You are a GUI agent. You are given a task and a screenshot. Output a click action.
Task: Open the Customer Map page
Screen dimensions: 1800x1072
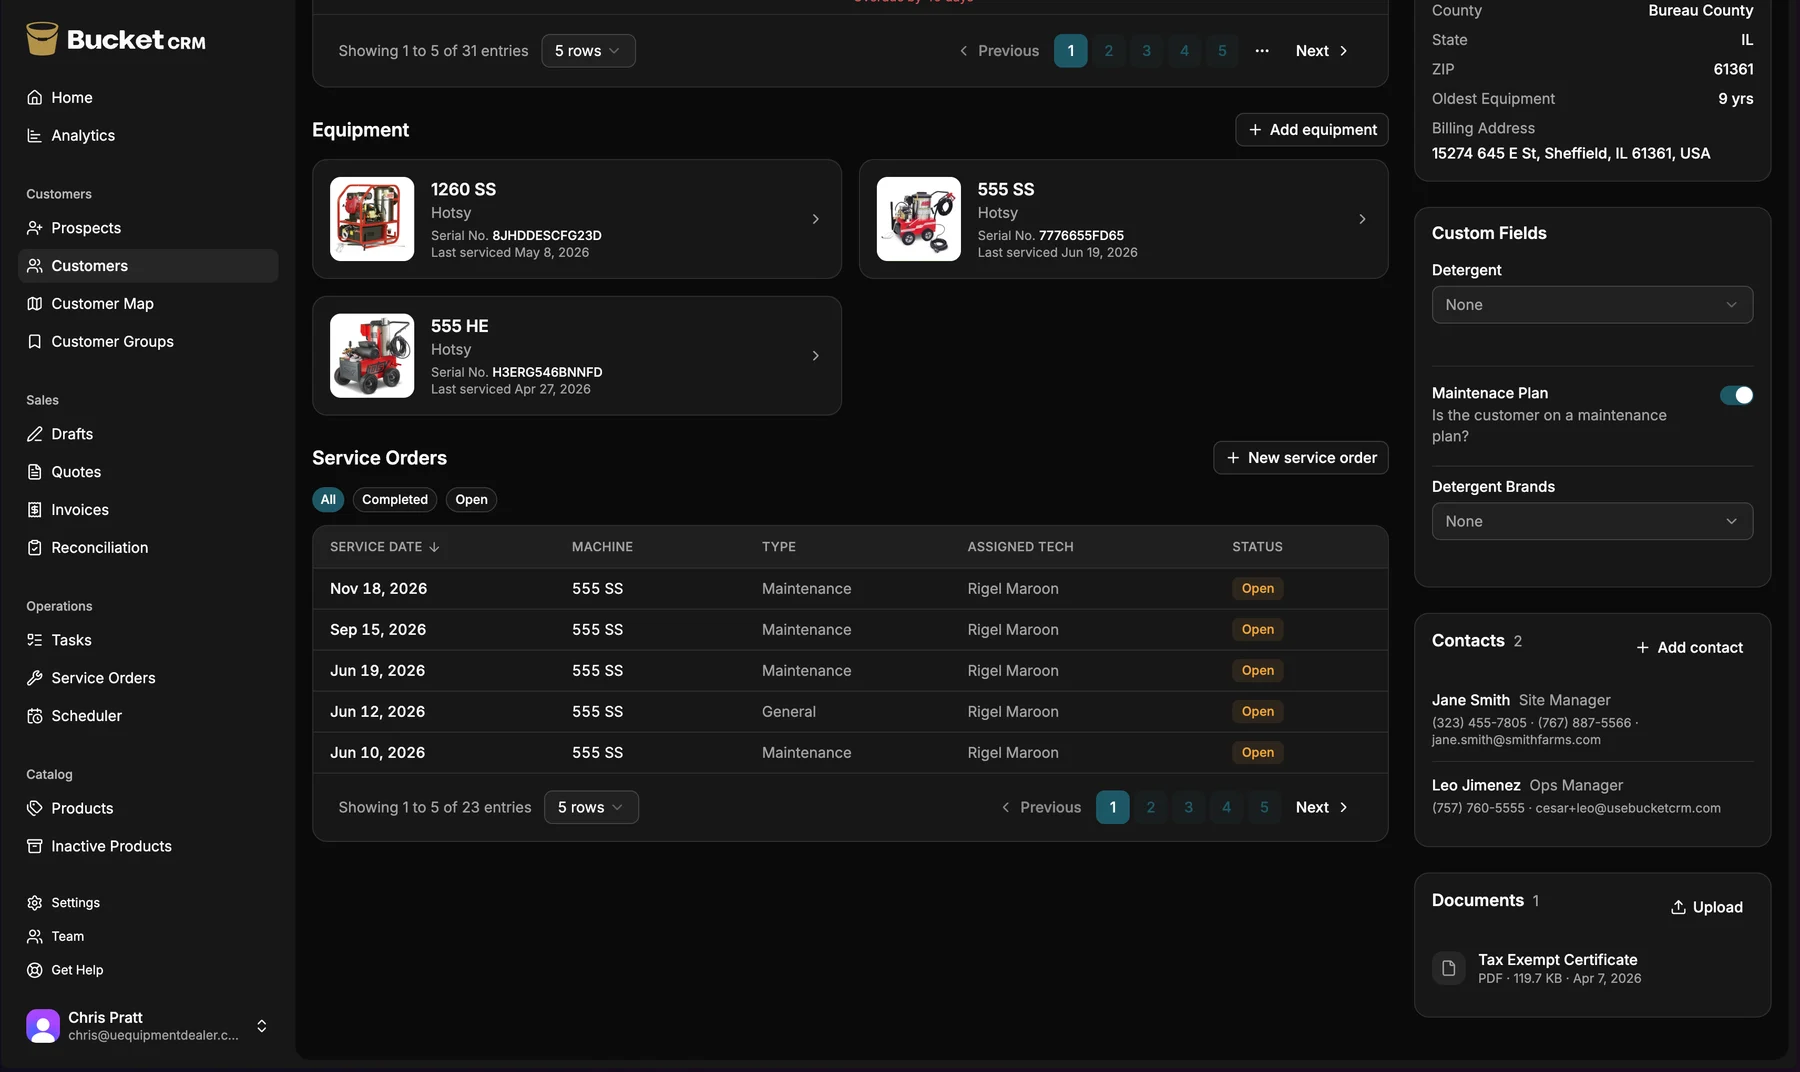pos(148,304)
